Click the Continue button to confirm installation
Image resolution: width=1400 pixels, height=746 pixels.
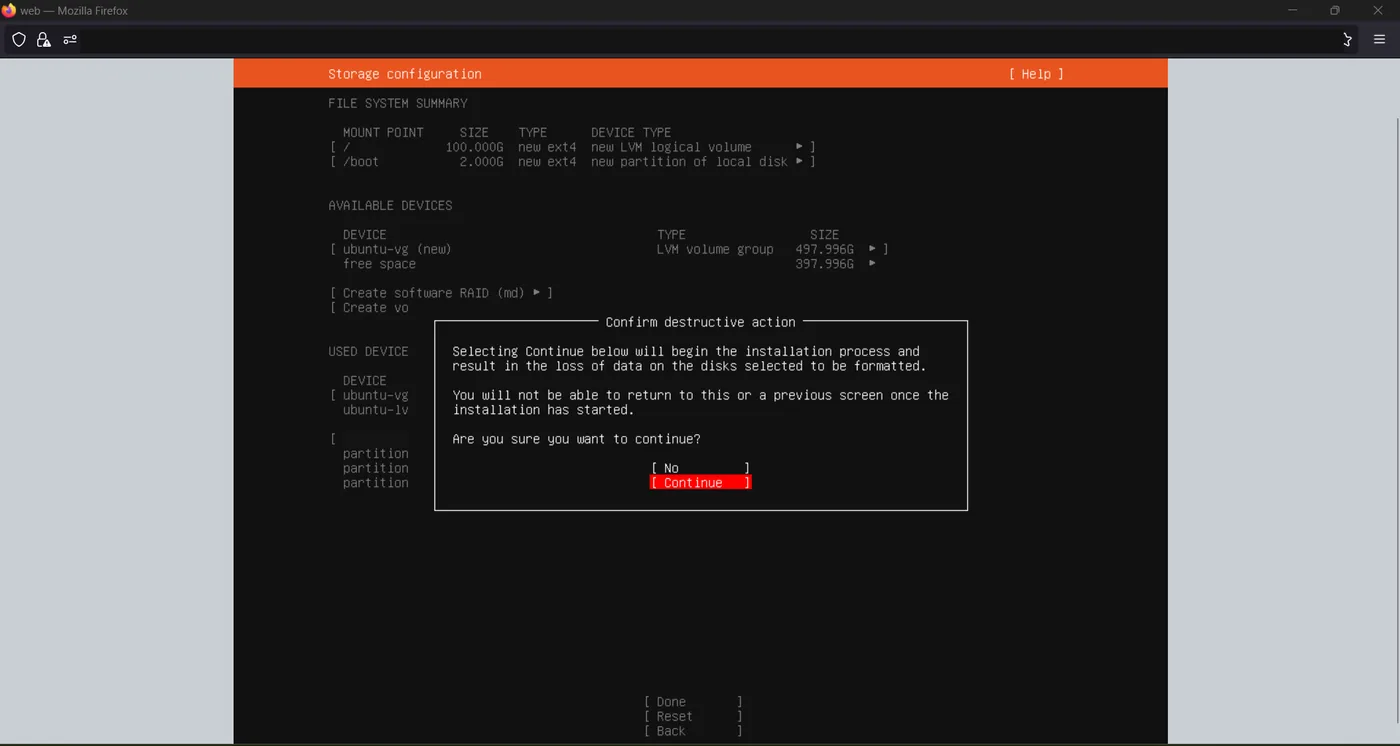700,482
